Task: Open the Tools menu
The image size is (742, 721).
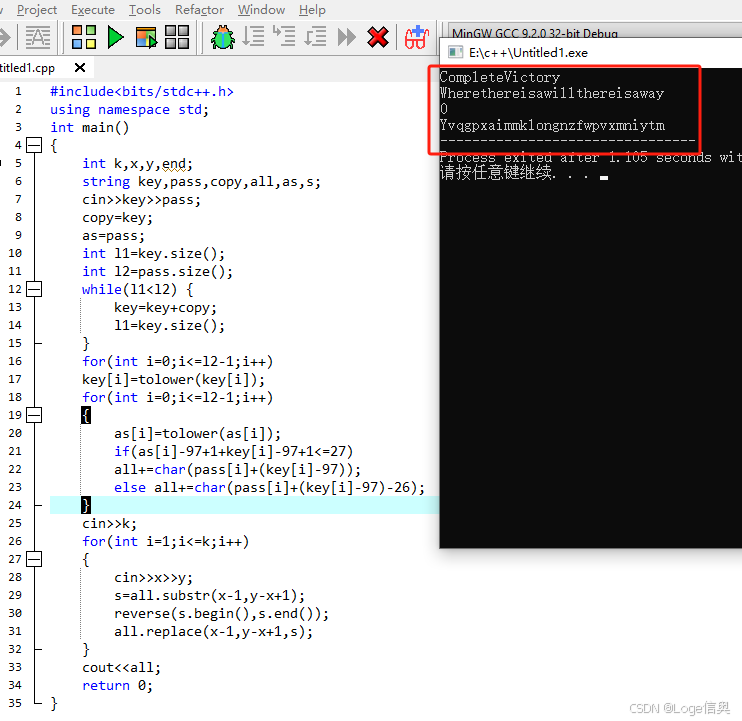Action: [145, 9]
